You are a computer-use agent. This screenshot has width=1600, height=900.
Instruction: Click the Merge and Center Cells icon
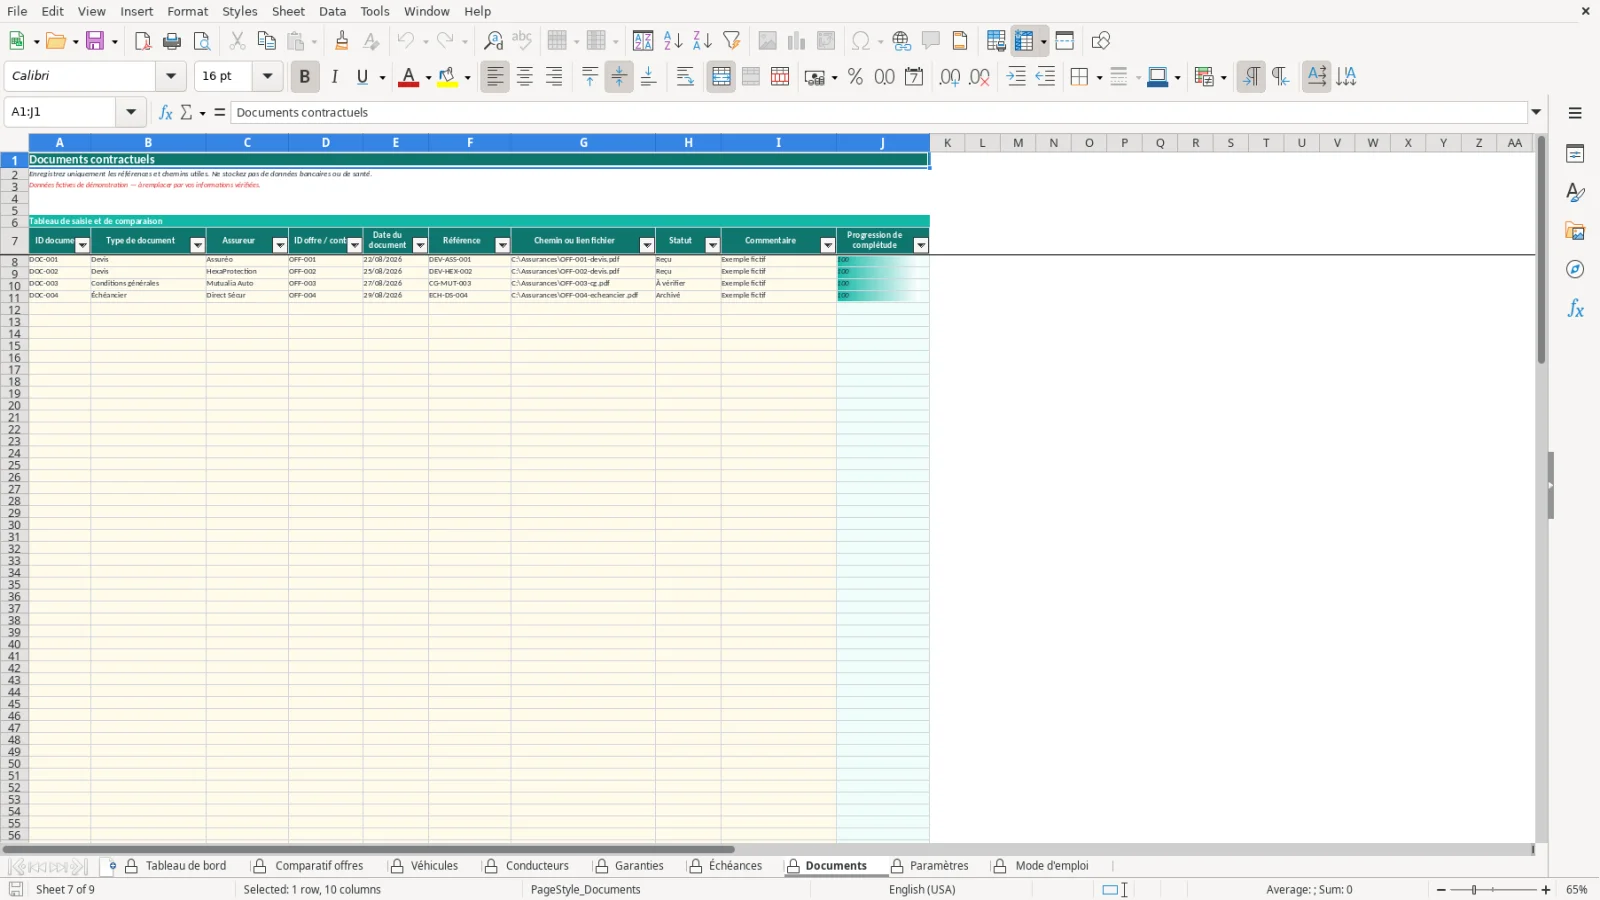tap(721, 77)
